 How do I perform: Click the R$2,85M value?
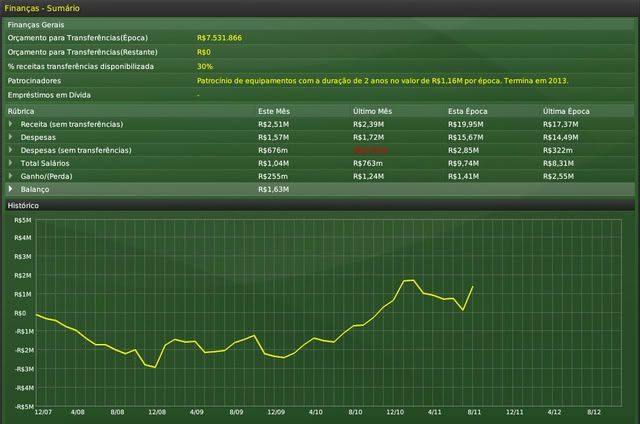463,150
